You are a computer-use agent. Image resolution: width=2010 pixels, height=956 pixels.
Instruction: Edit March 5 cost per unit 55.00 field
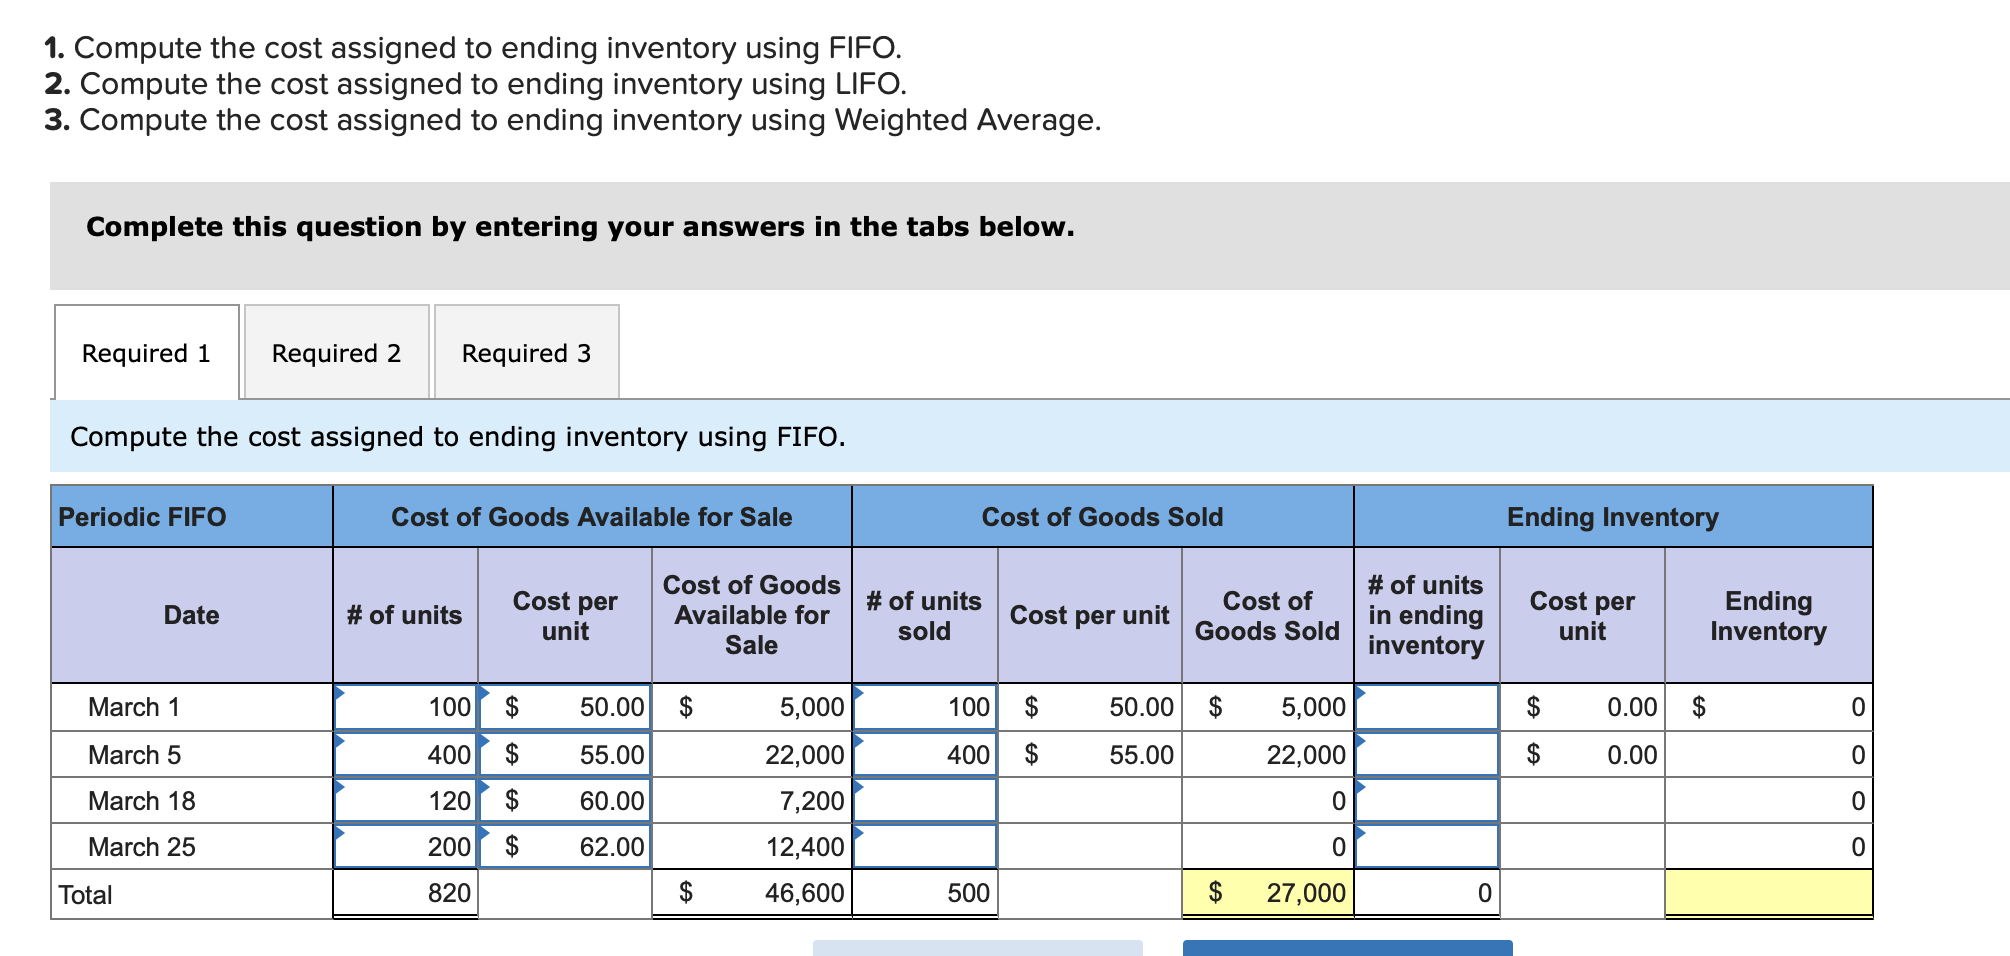point(565,754)
